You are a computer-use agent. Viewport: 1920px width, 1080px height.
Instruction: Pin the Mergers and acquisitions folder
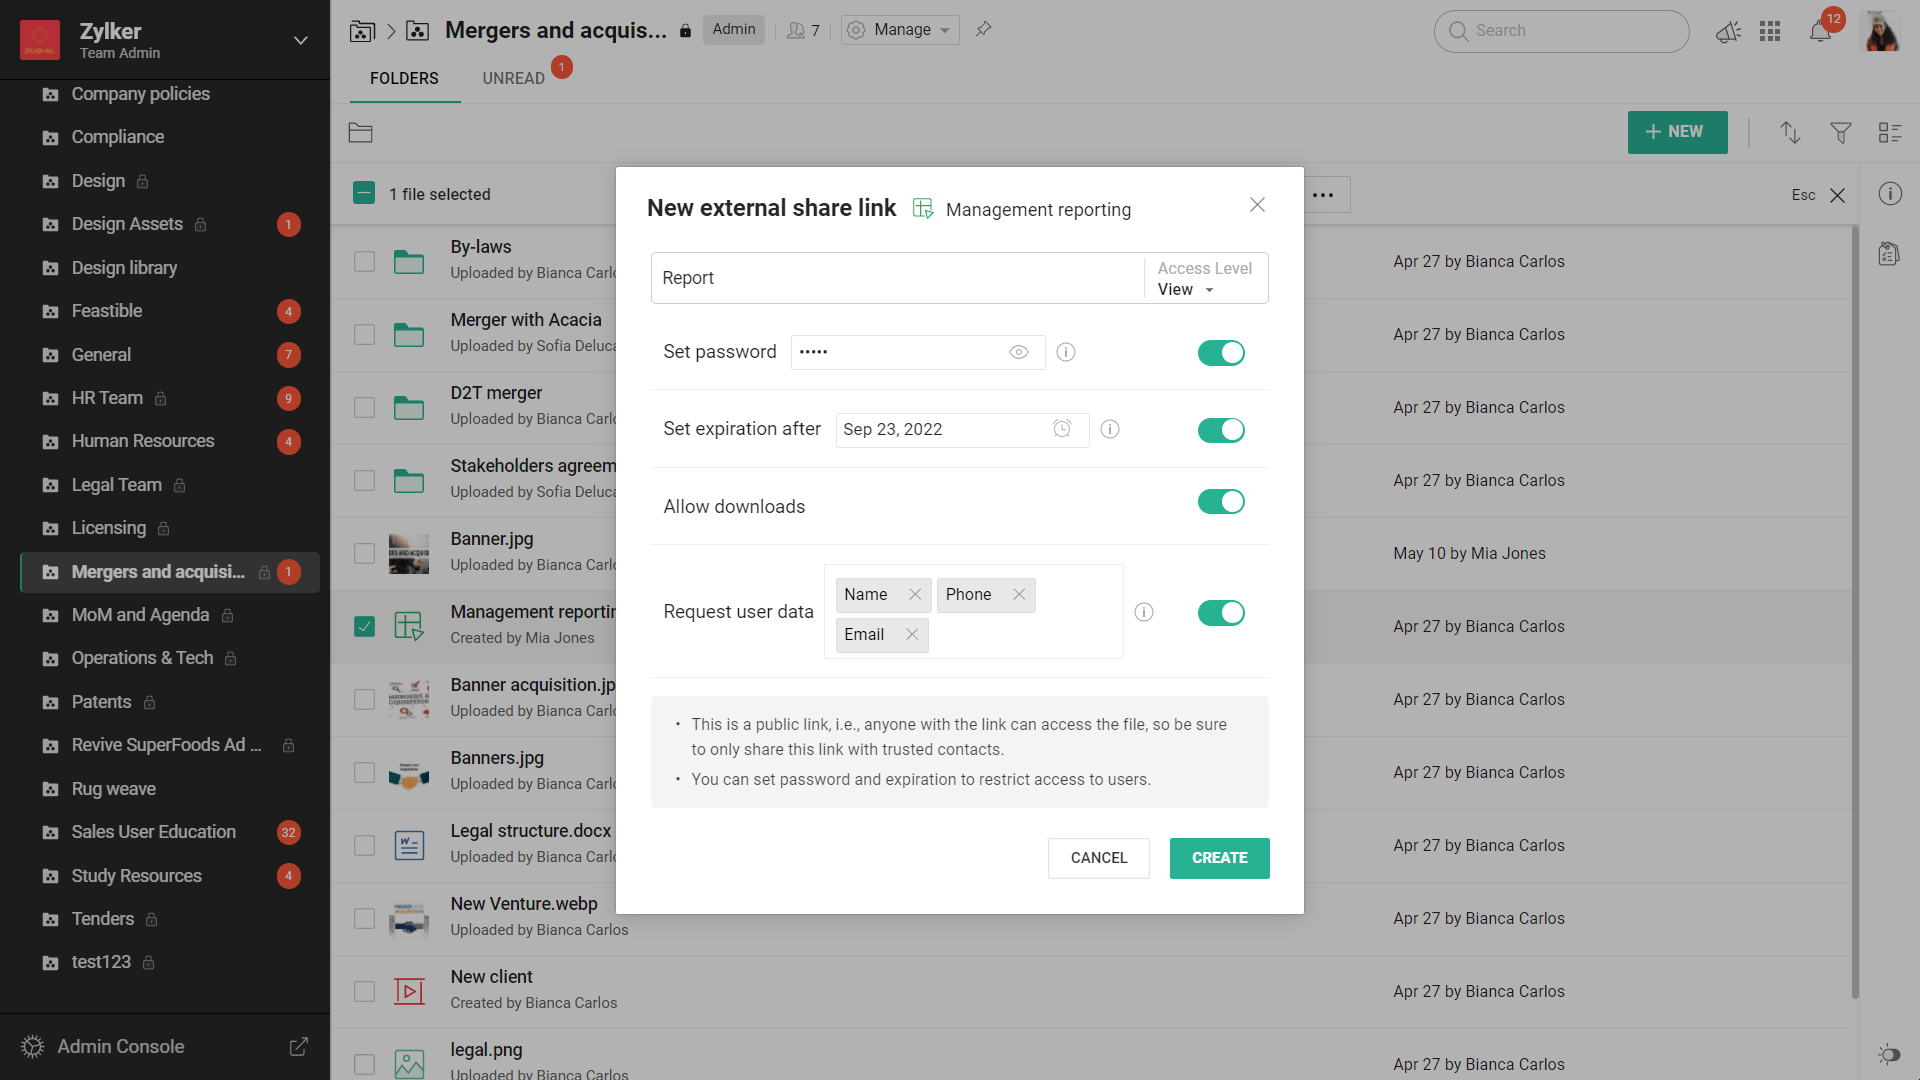pyautogui.click(x=983, y=29)
